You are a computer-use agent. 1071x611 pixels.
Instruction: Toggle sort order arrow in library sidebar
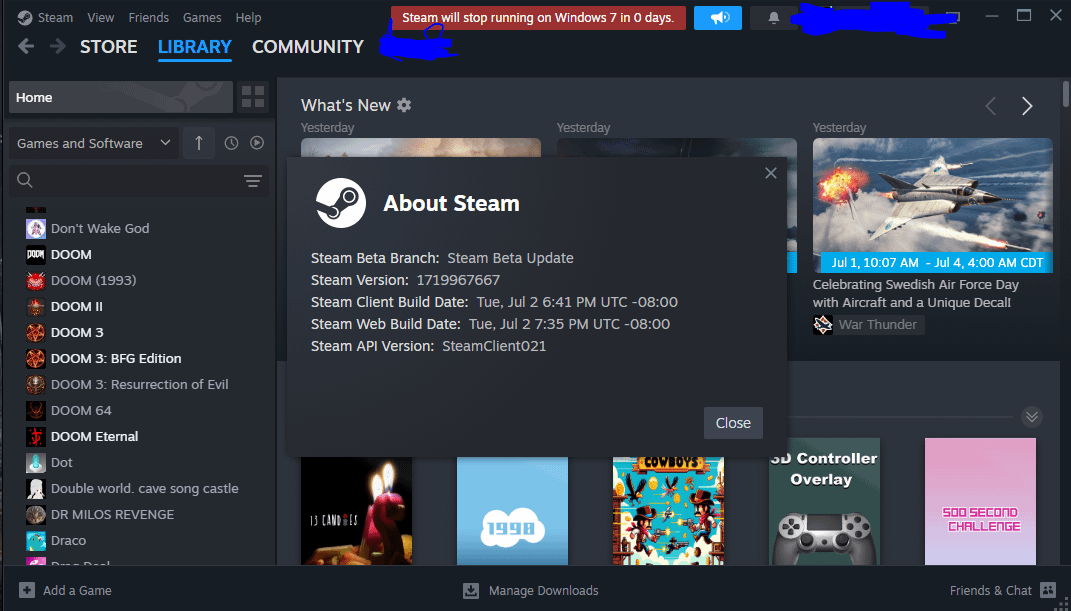click(199, 143)
